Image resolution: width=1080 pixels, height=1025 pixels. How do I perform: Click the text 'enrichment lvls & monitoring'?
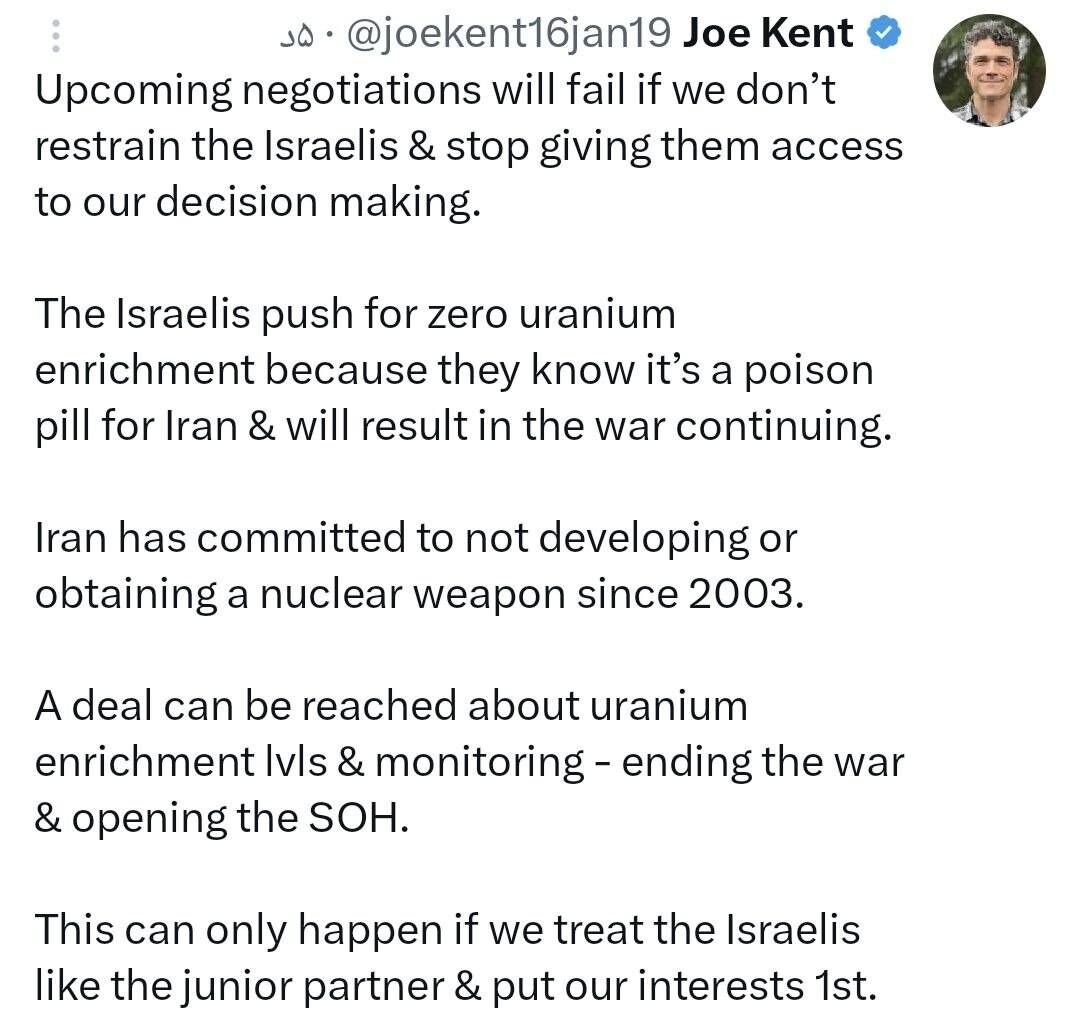[310, 763]
